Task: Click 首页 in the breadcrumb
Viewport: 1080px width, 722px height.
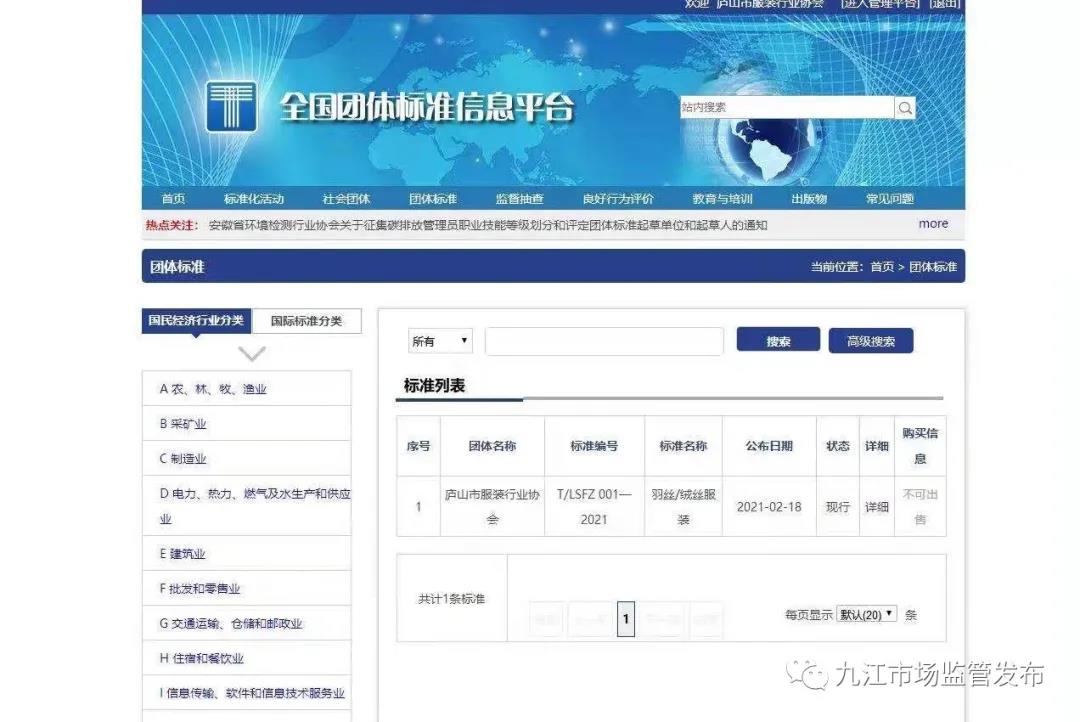Action: (882, 267)
